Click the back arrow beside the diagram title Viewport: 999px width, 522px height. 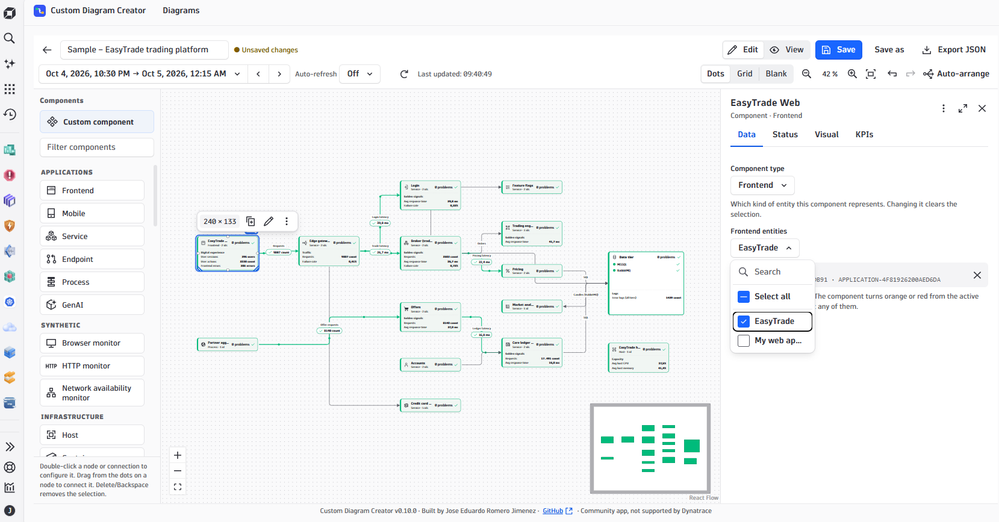[47, 50]
